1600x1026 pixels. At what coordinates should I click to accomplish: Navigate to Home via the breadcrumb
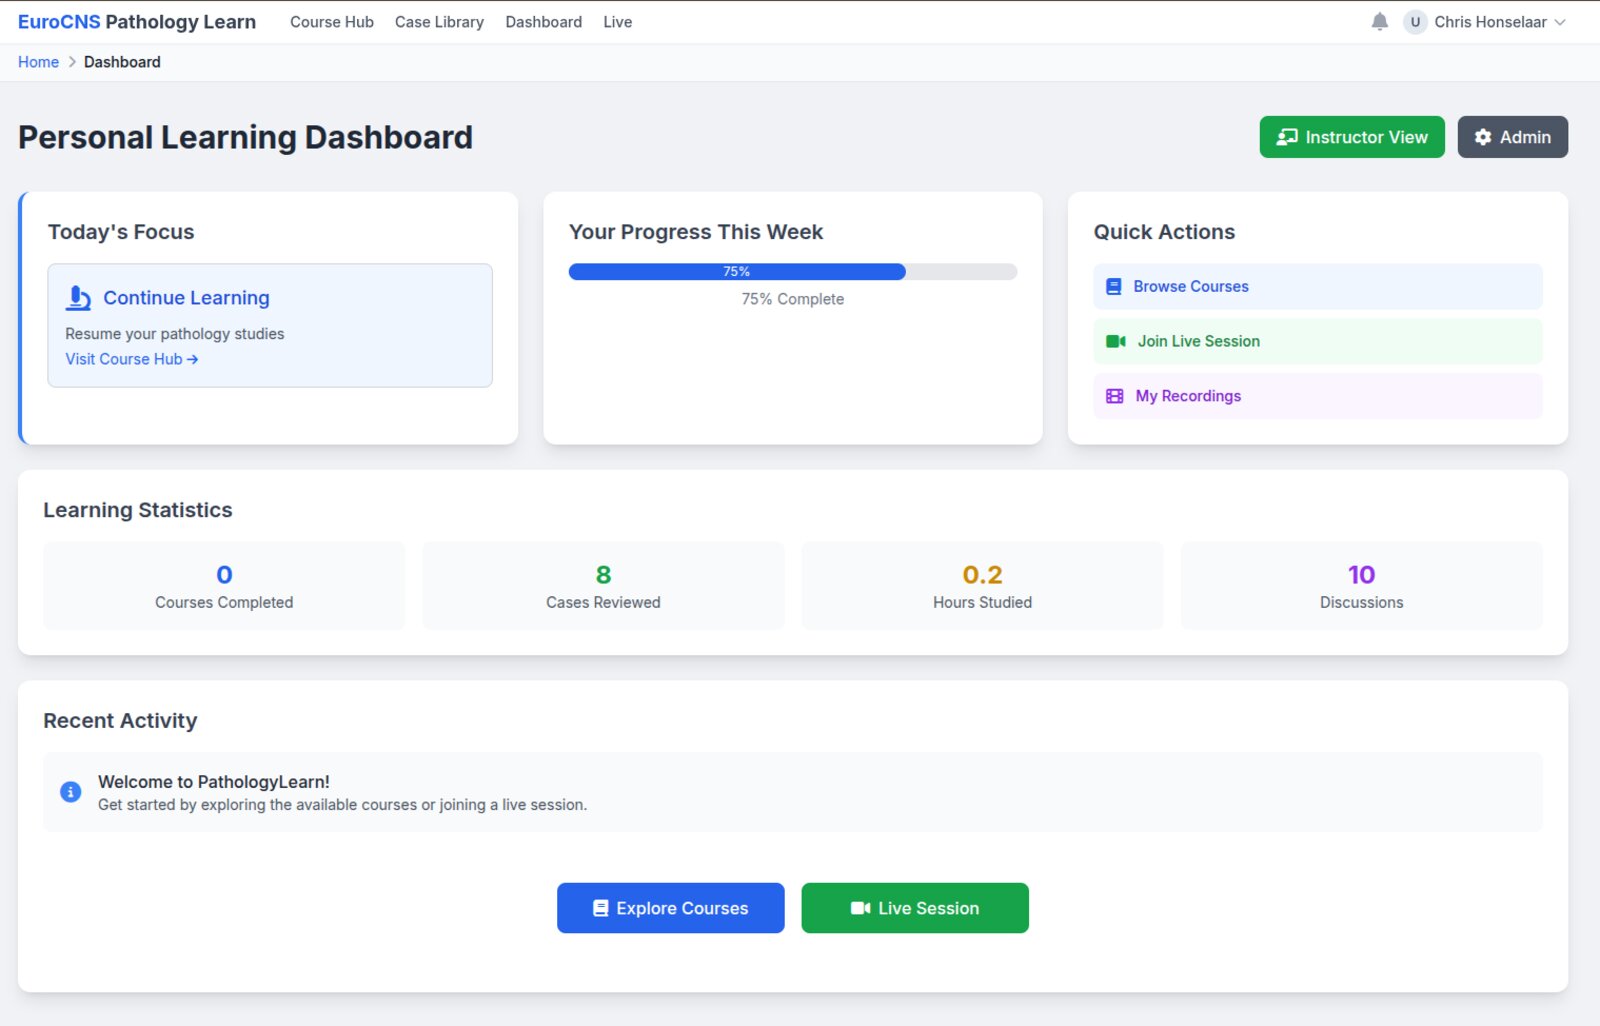point(38,61)
